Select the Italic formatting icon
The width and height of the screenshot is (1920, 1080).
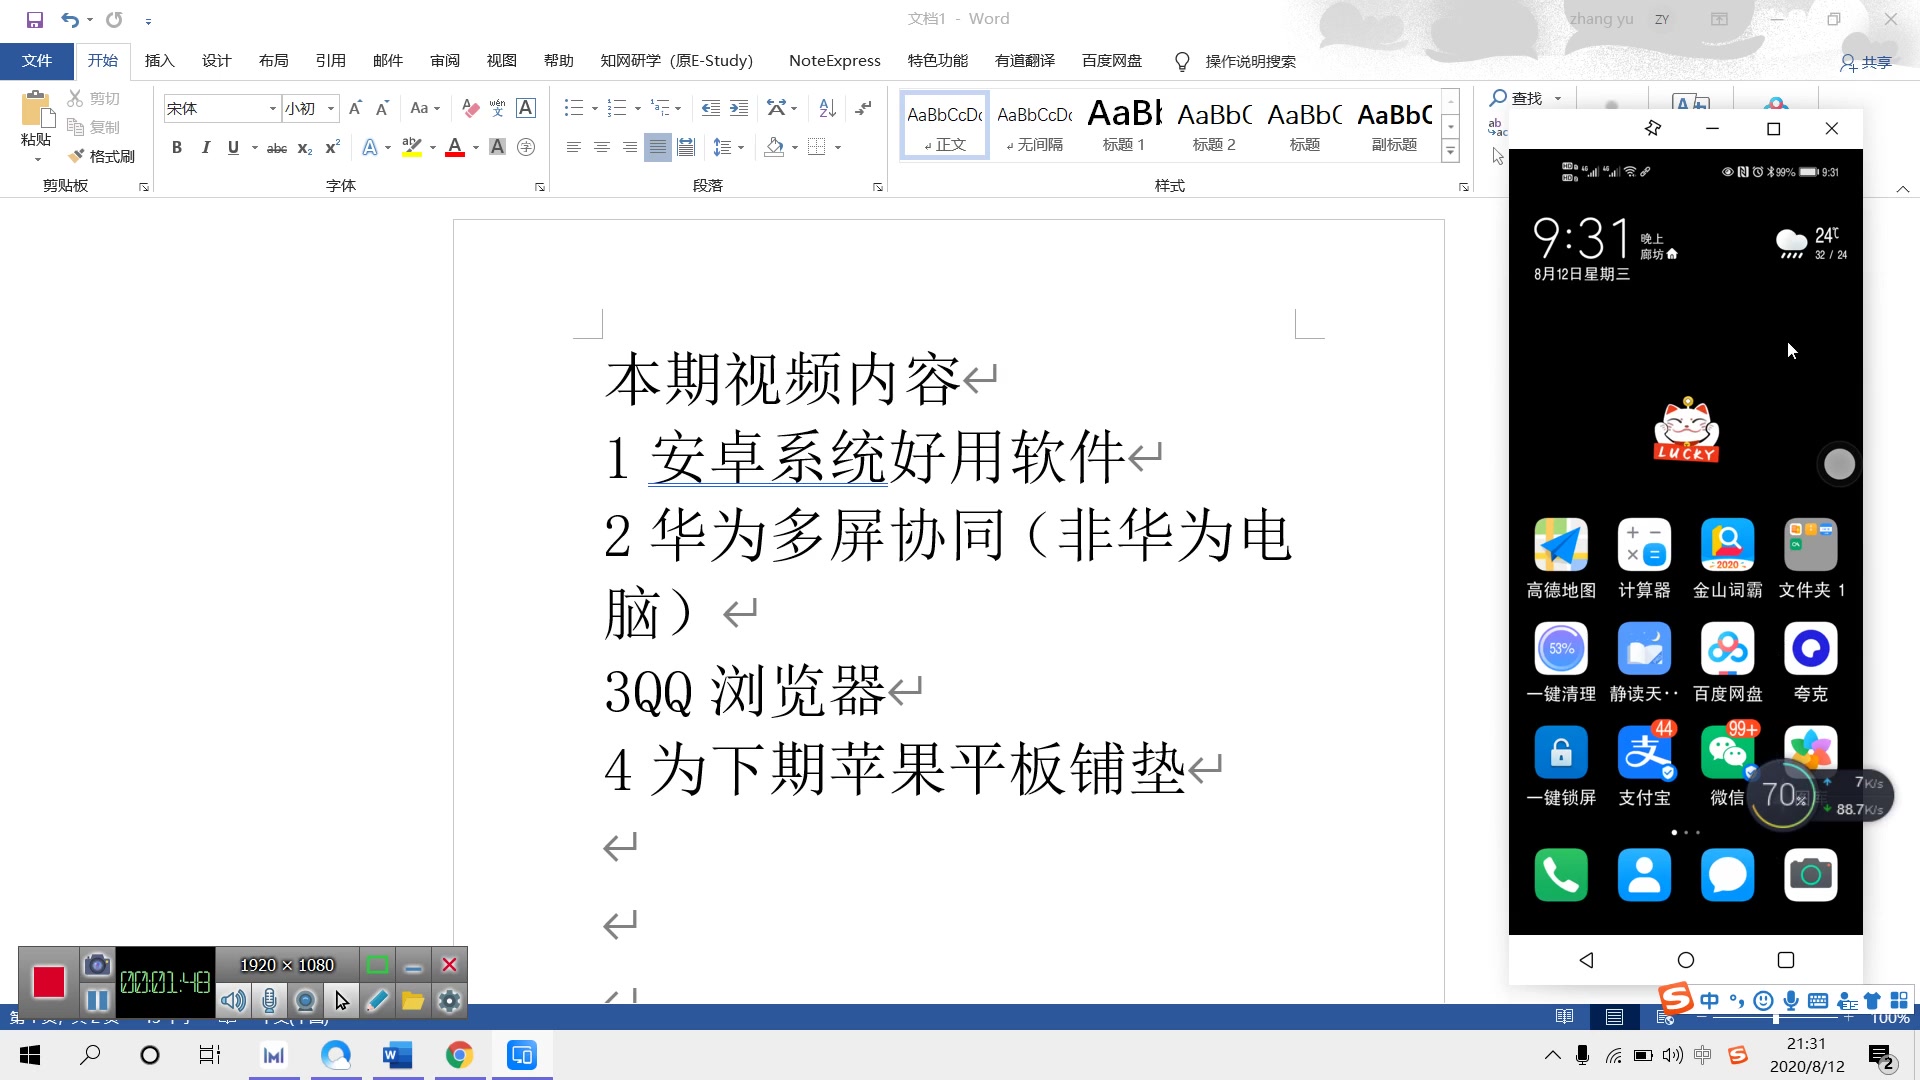(204, 146)
